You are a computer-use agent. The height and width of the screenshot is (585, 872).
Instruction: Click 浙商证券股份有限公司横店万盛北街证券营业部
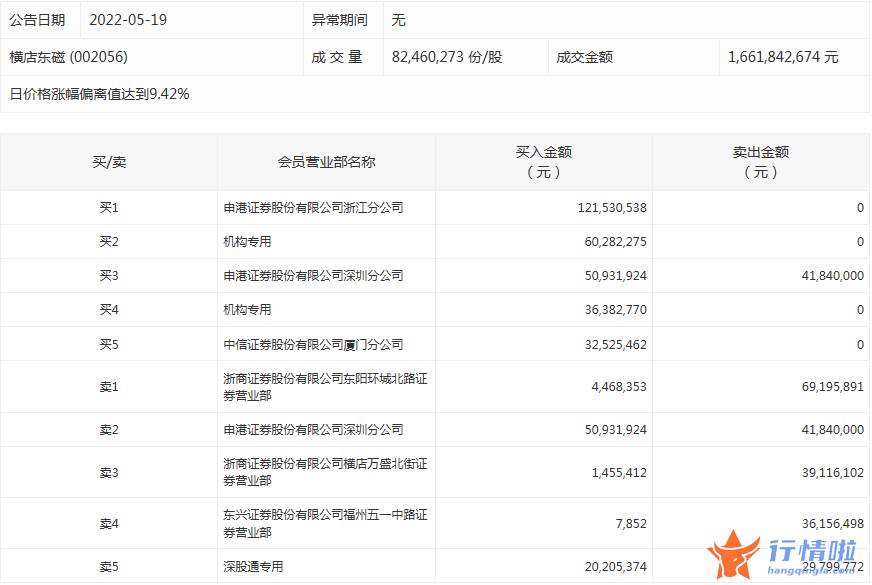click(x=325, y=472)
